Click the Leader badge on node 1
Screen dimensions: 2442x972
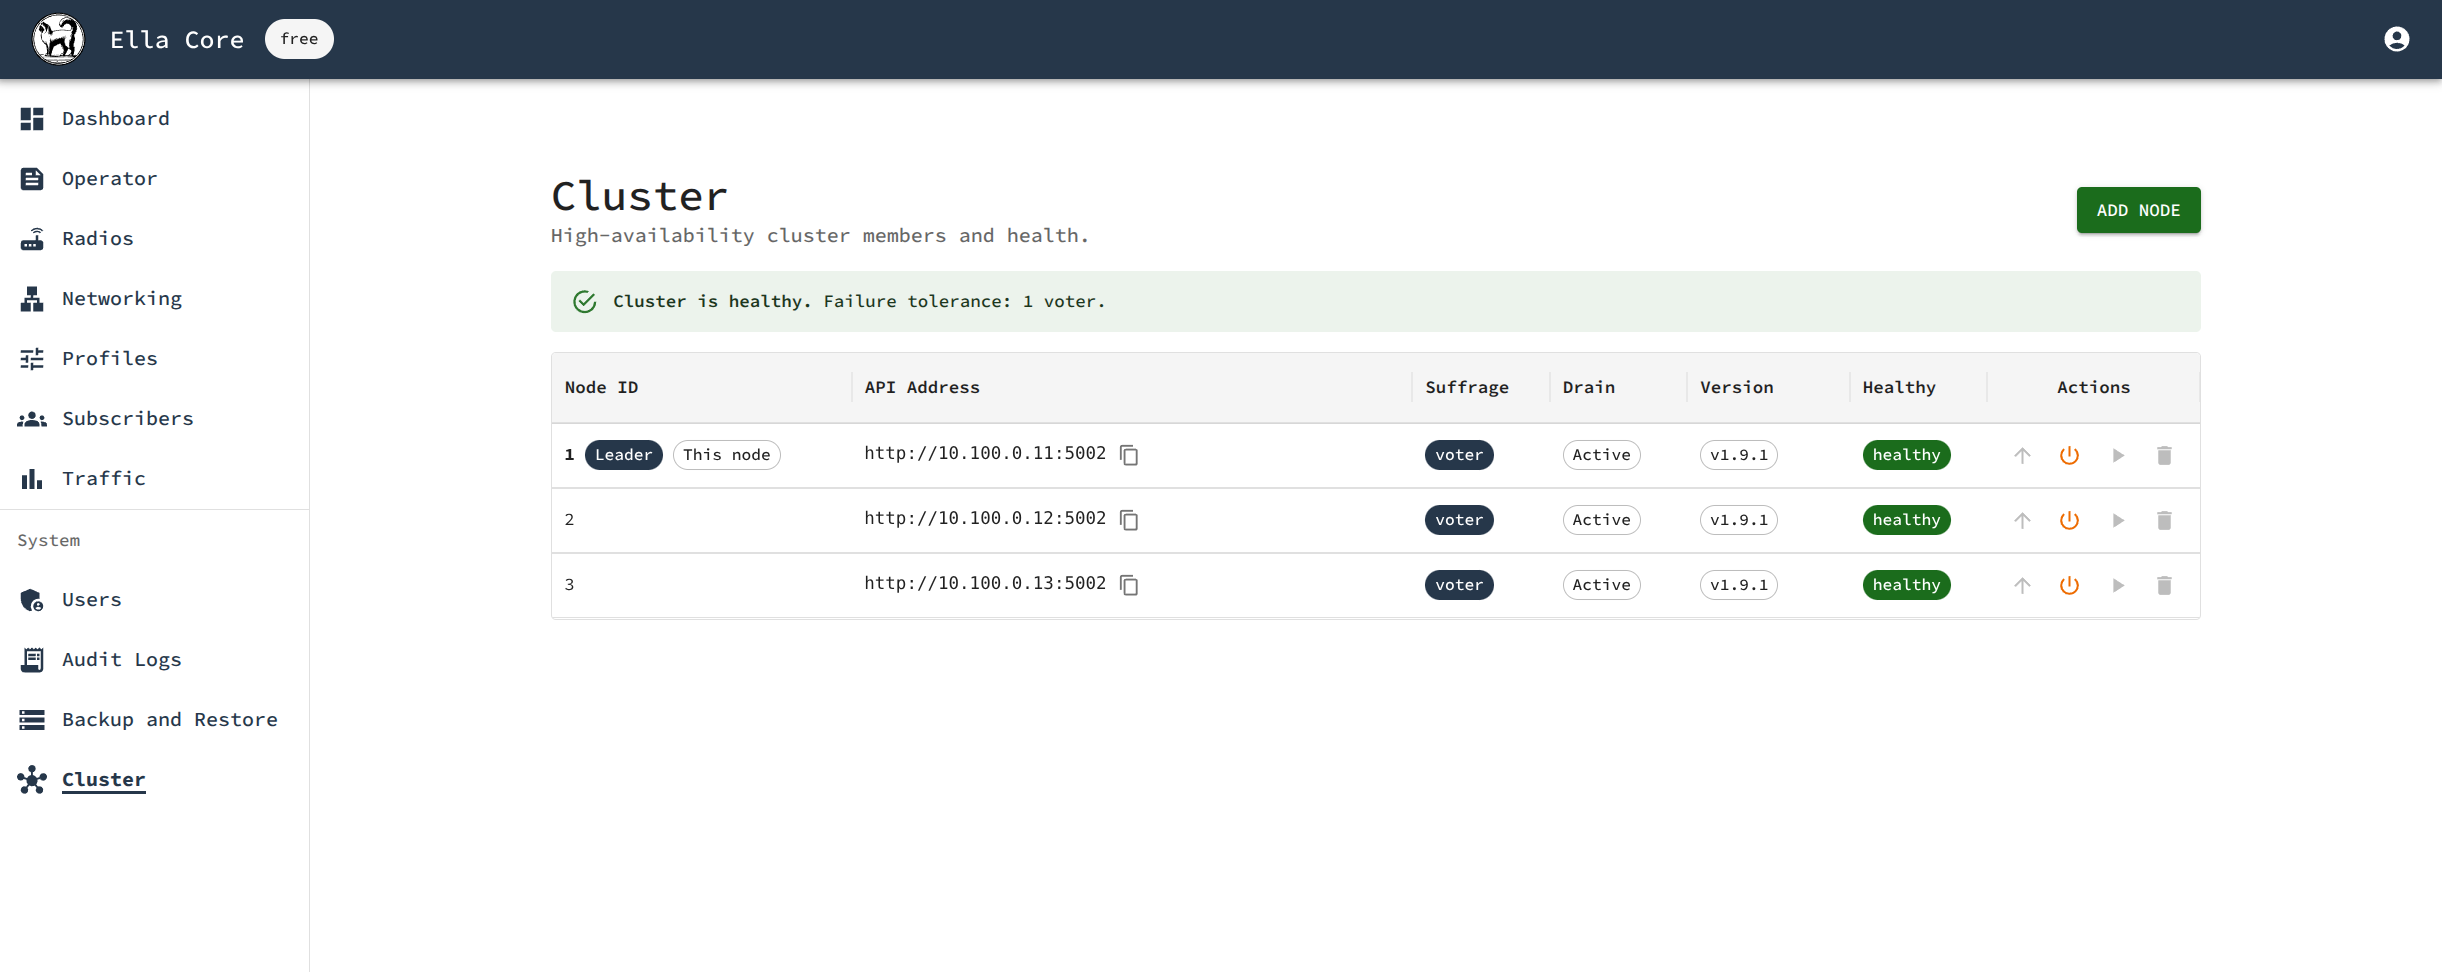[623, 455]
